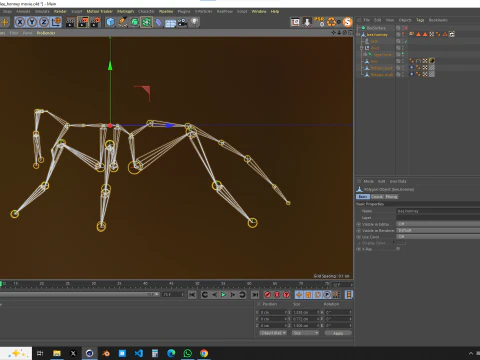Screen dimensions: 480x360
Task: Open Visible in Editor dropdown
Action: tap(438, 224)
